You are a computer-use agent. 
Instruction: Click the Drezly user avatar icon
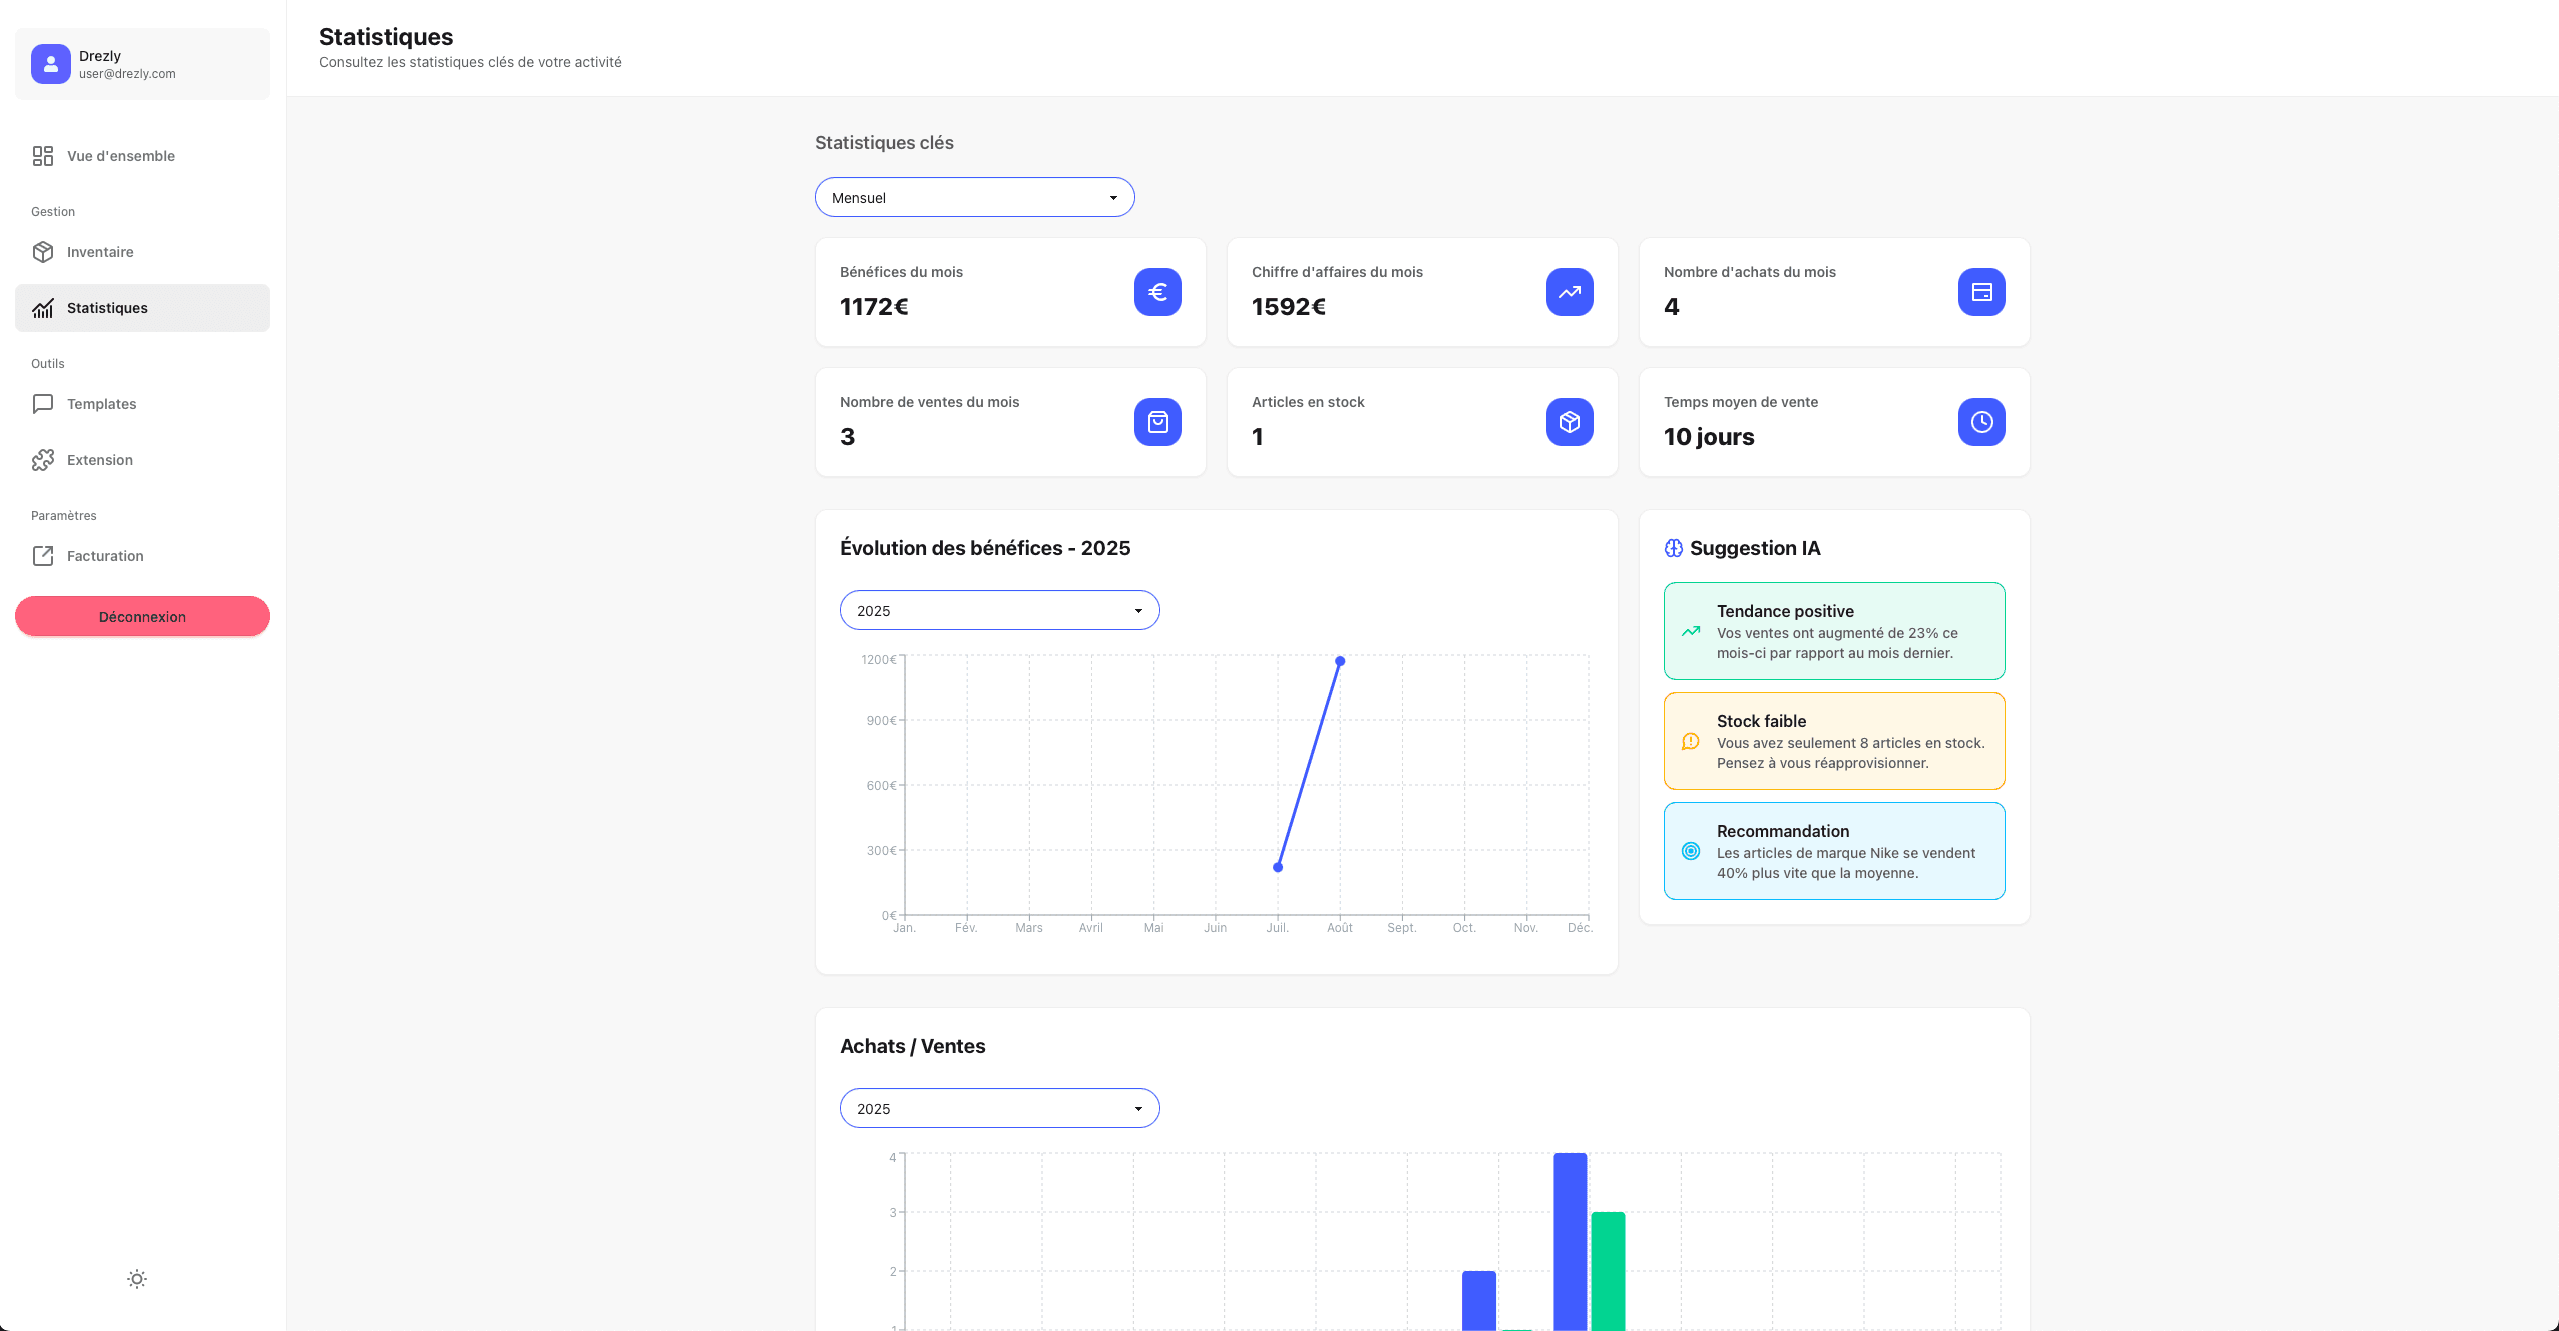tap(50, 64)
